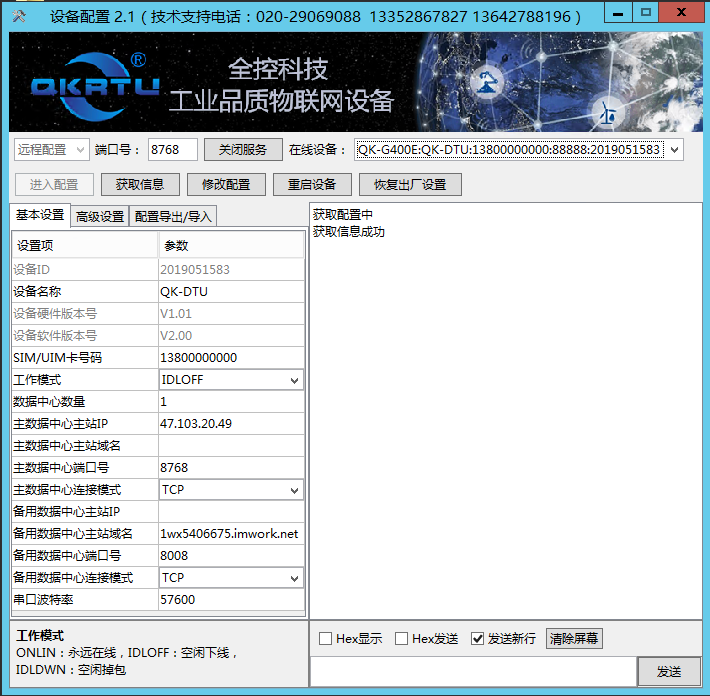The width and height of the screenshot is (710, 696).
Task: Click the 获取信息 button
Action: [x=140, y=184]
